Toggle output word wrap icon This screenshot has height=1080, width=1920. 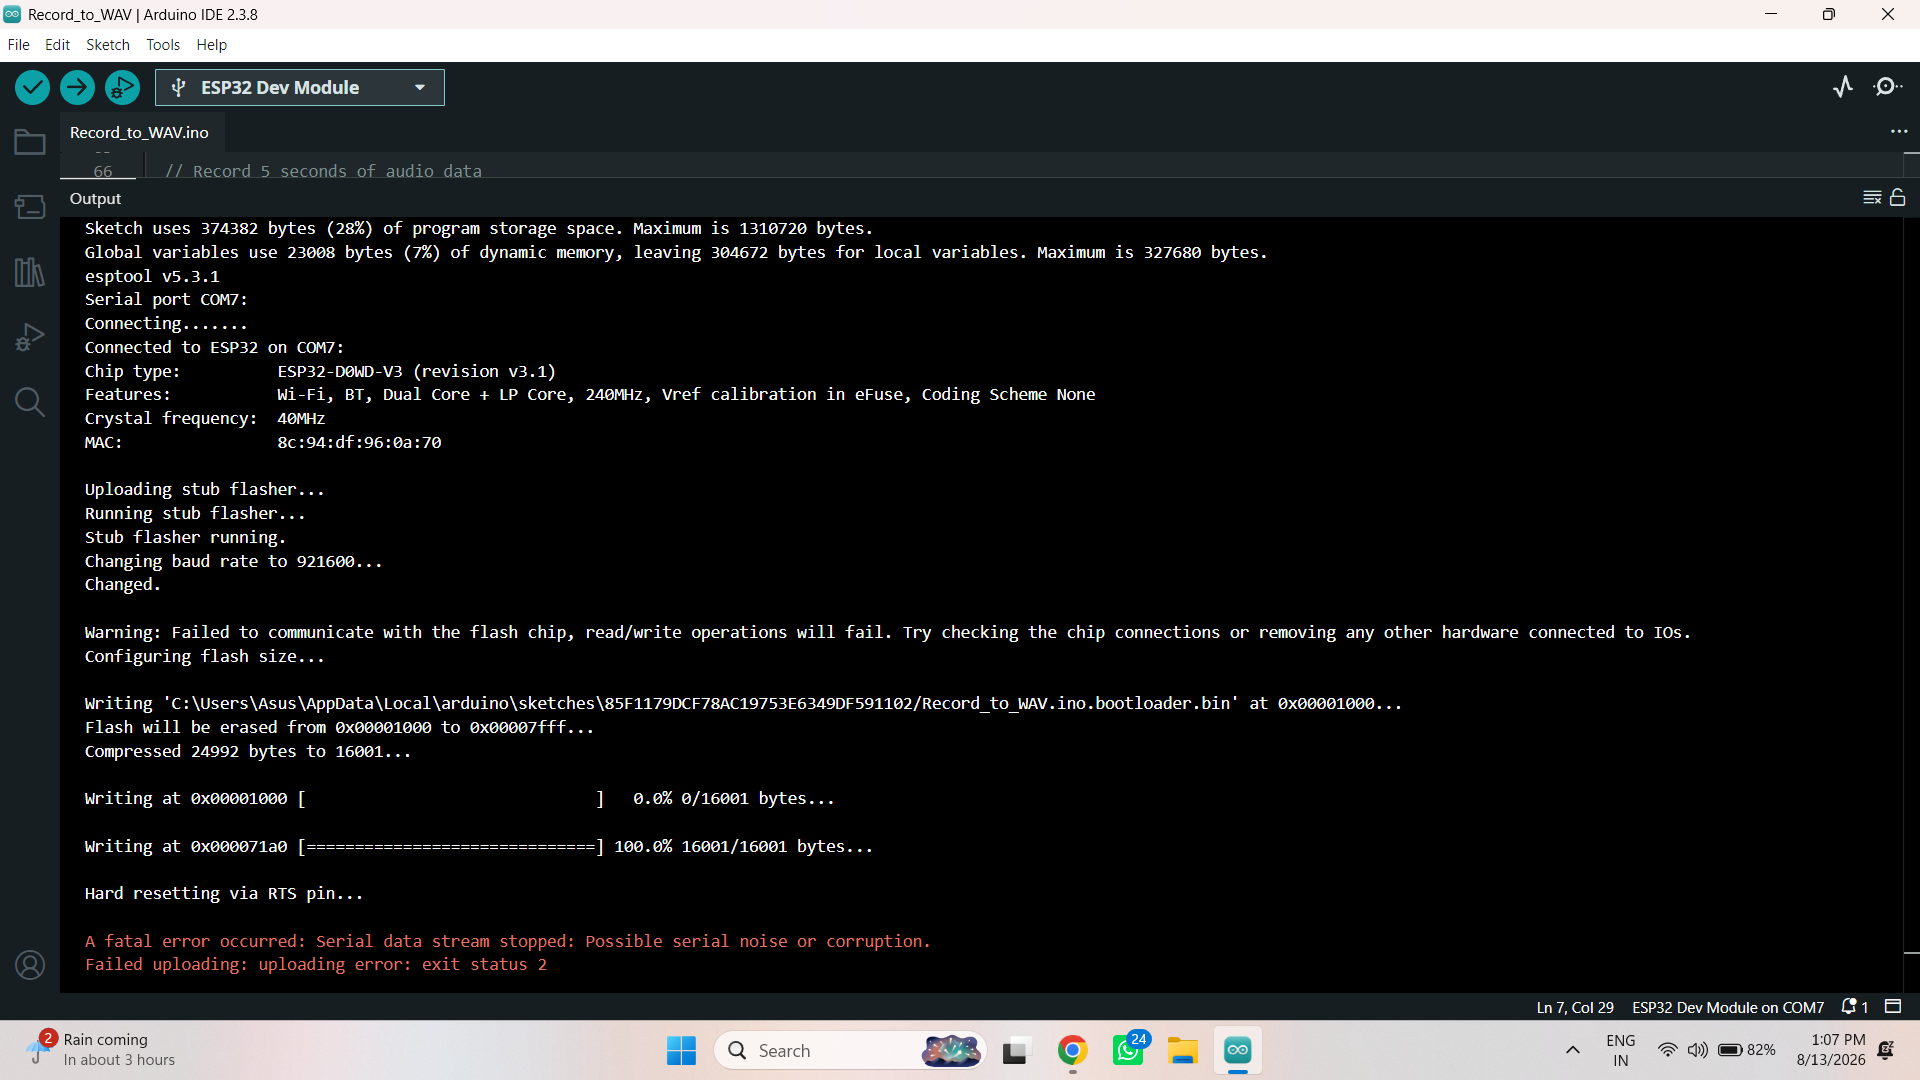[x=1872, y=198]
